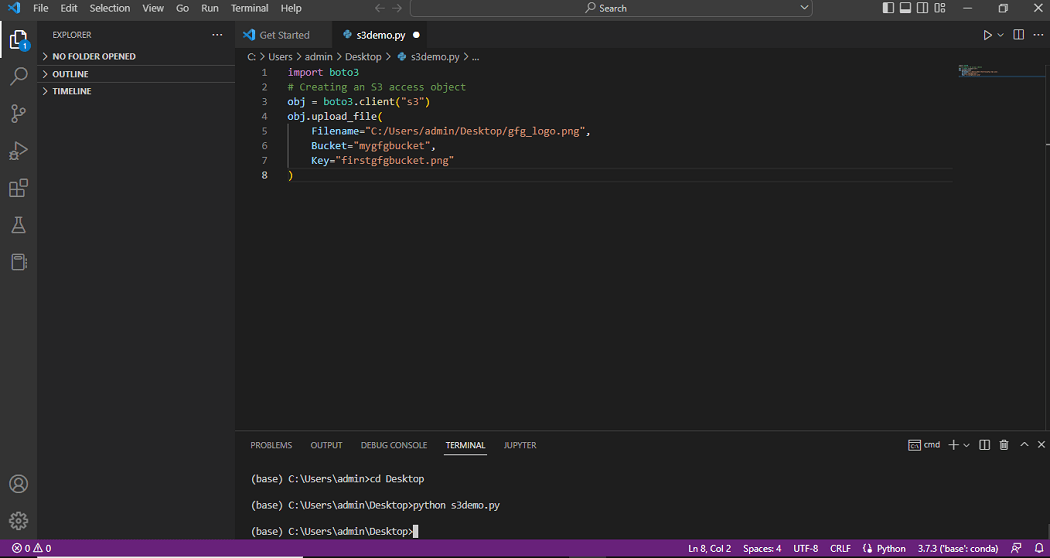Open the Search view in activity bar
1050x558 pixels.
pyautogui.click(x=18, y=76)
